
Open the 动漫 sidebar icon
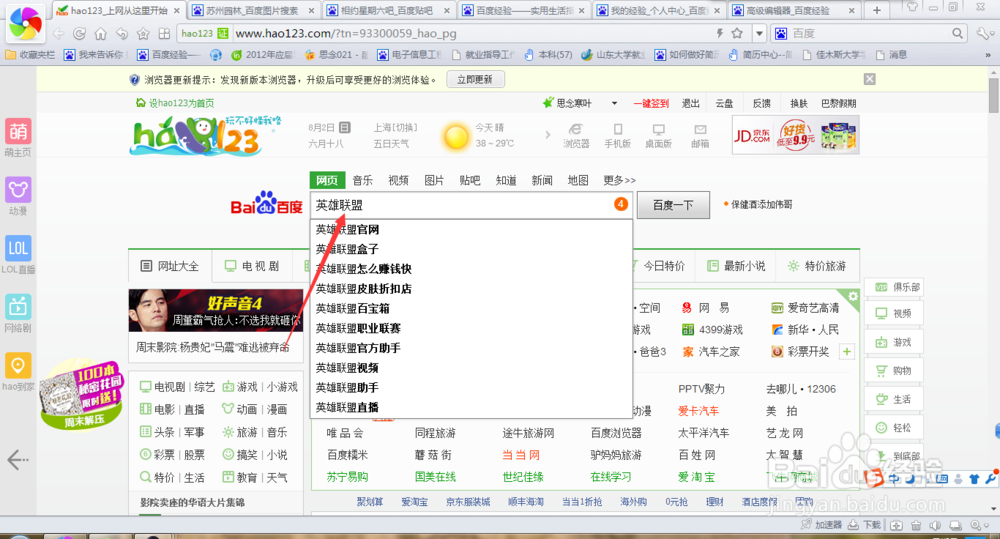pyautogui.click(x=18, y=196)
